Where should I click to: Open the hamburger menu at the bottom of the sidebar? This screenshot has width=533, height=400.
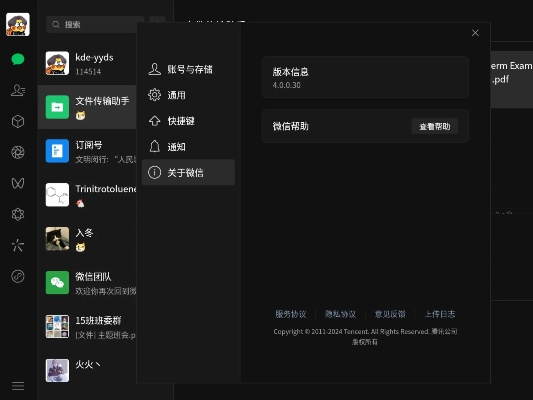(18, 386)
